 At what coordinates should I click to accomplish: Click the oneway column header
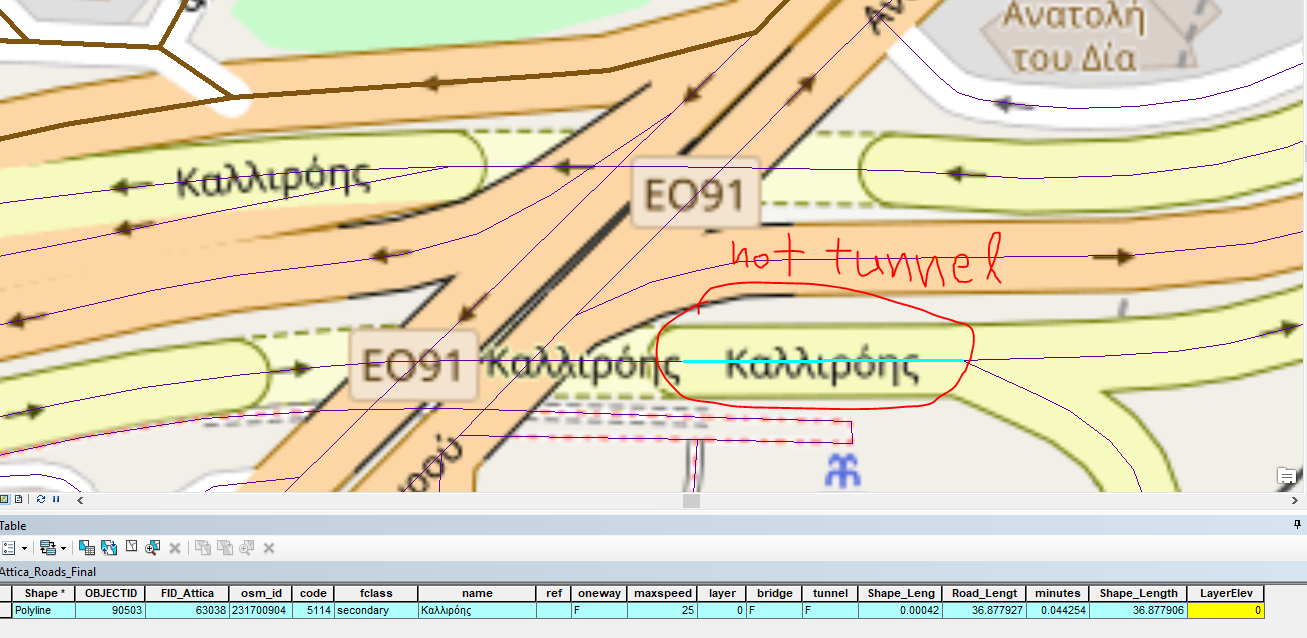pyautogui.click(x=599, y=593)
